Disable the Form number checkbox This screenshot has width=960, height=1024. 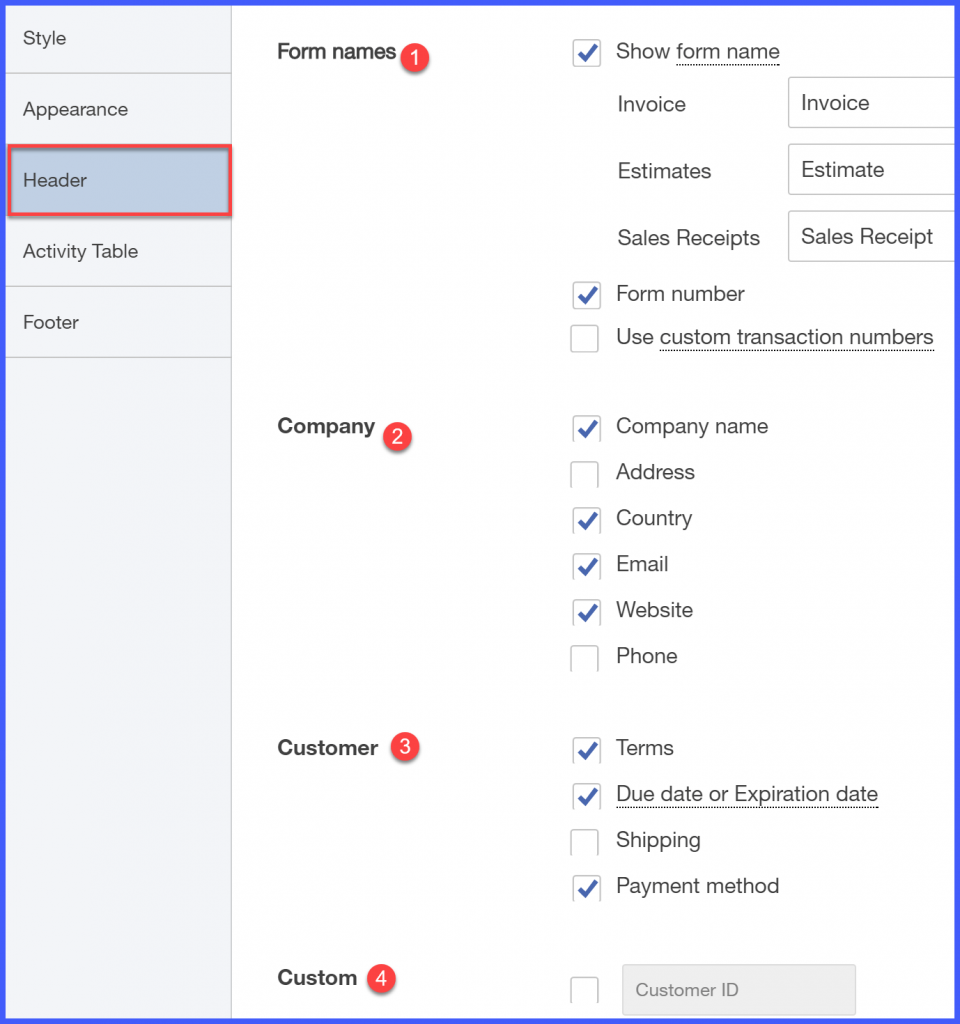(x=585, y=294)
